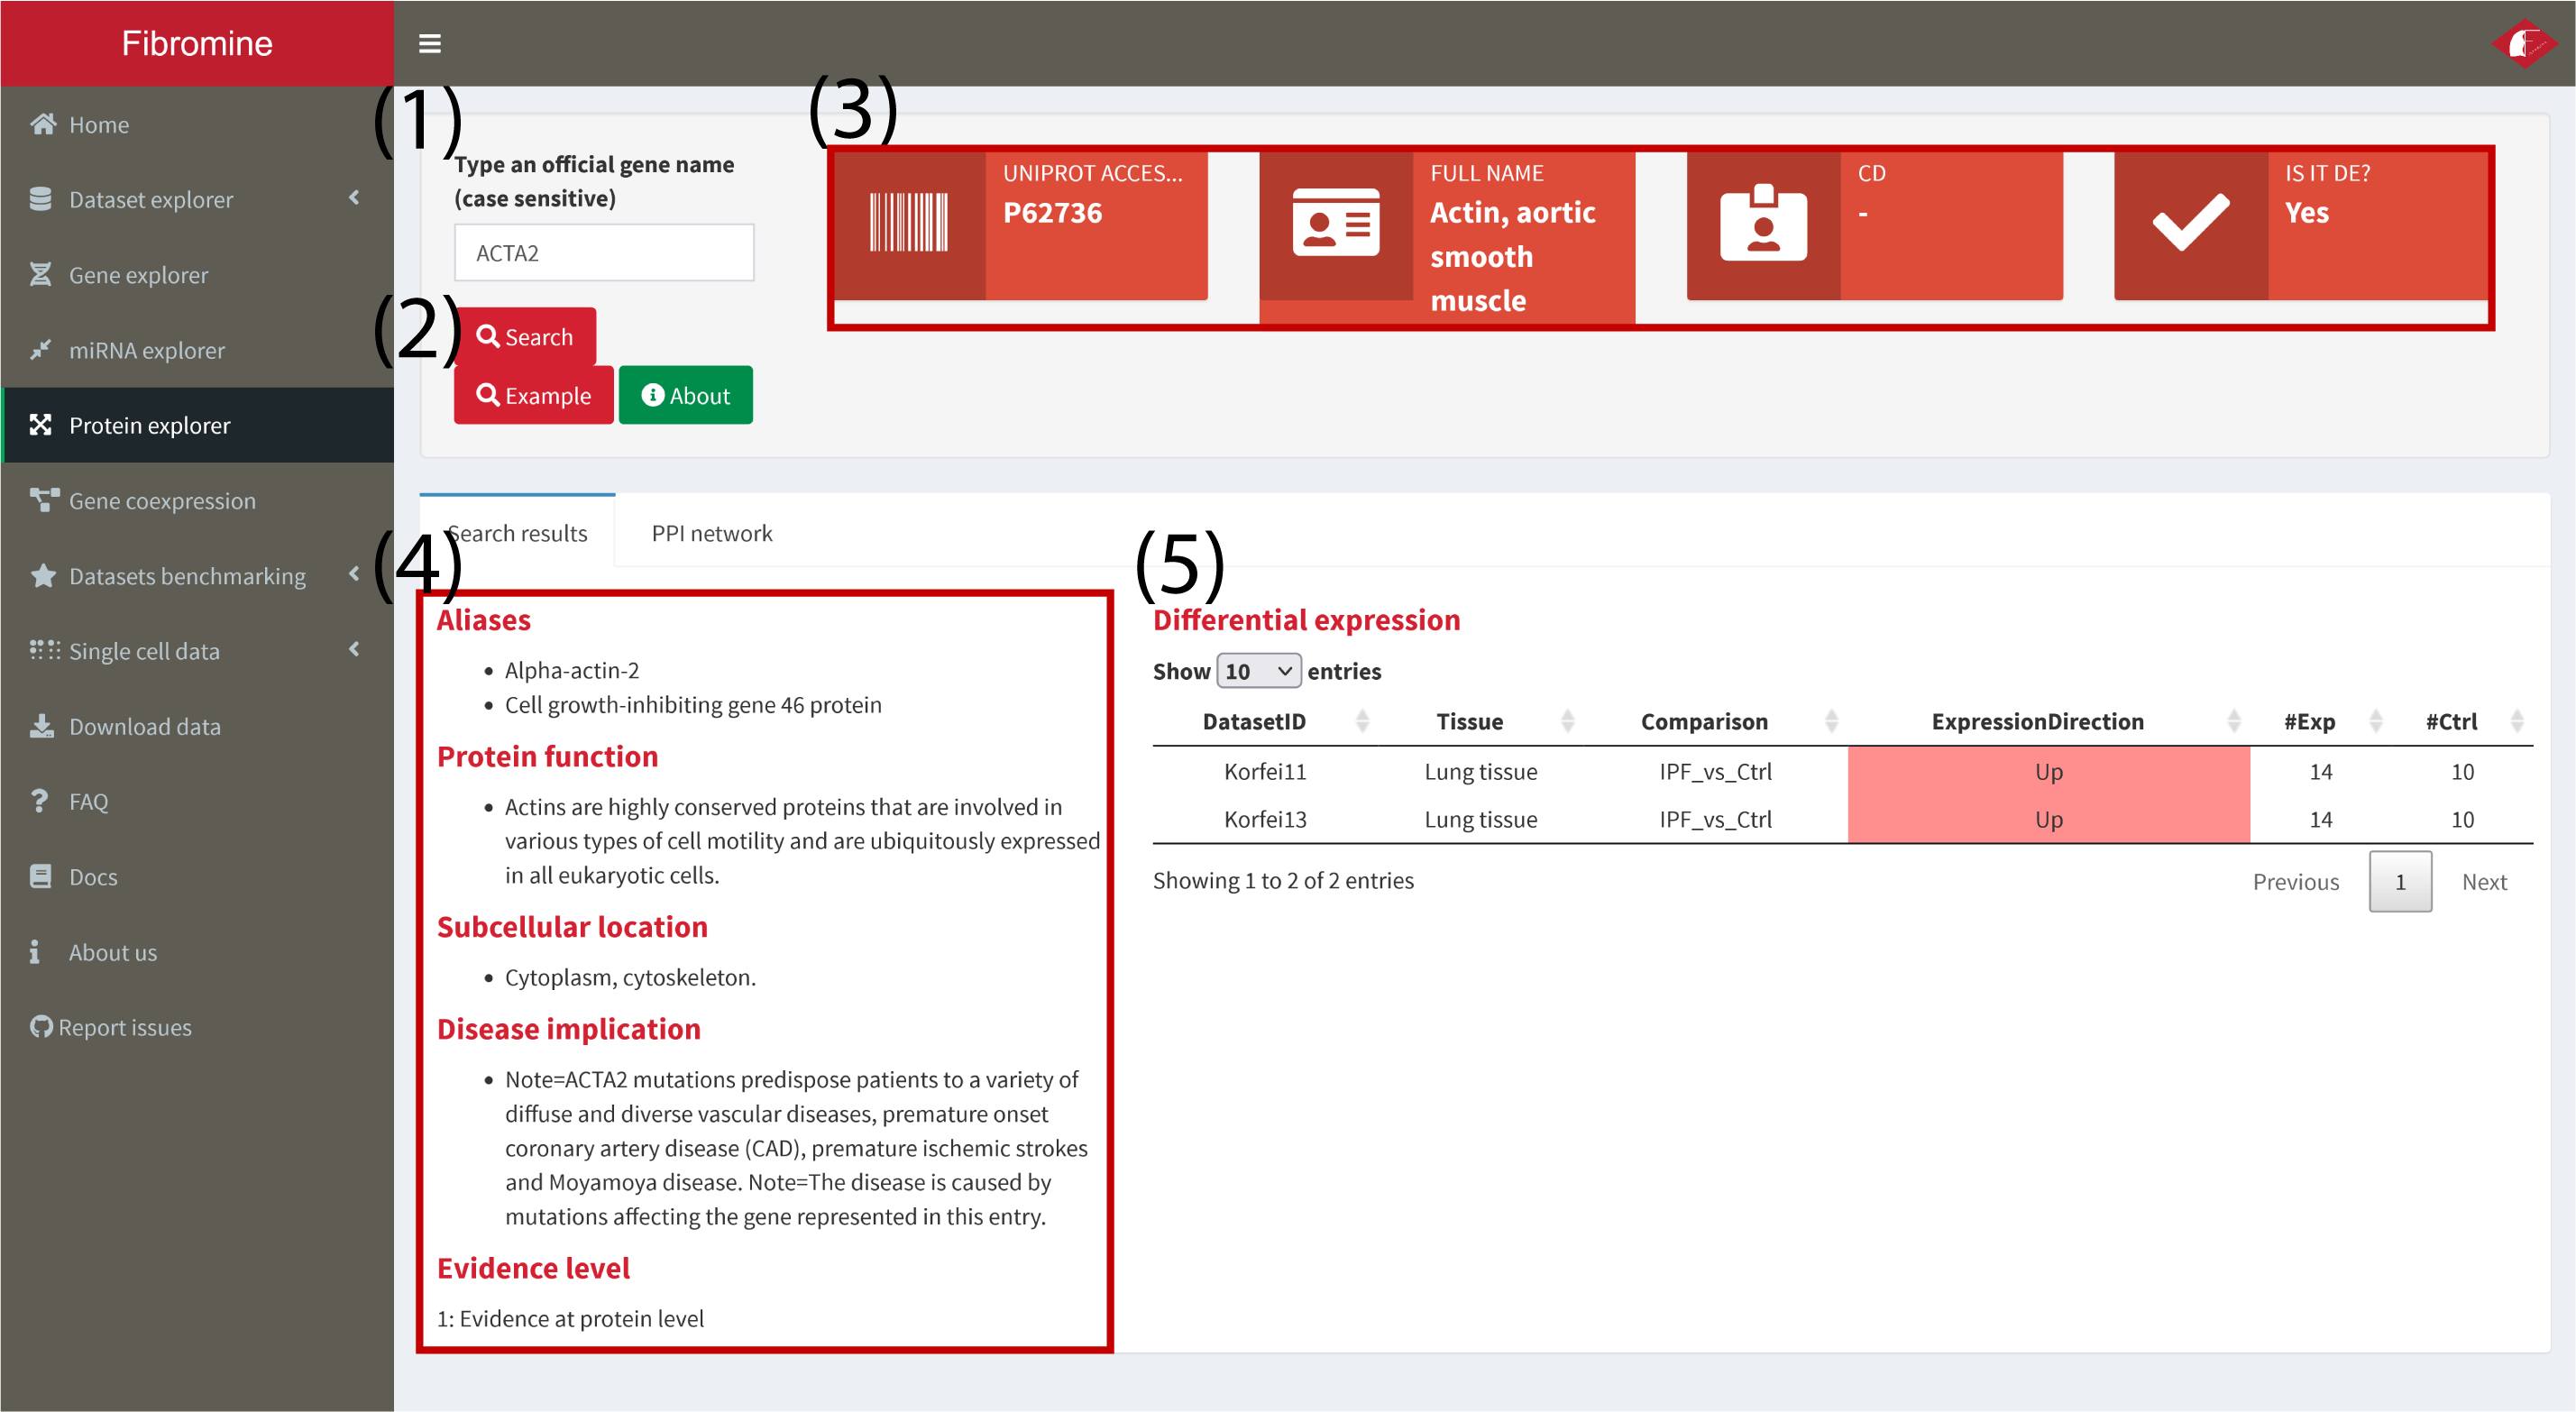Image resolution: width=2576 pixels, height=1412 pixels.
Task: Click the green About button
Action: pyautogui.click(x=686, y=395)
